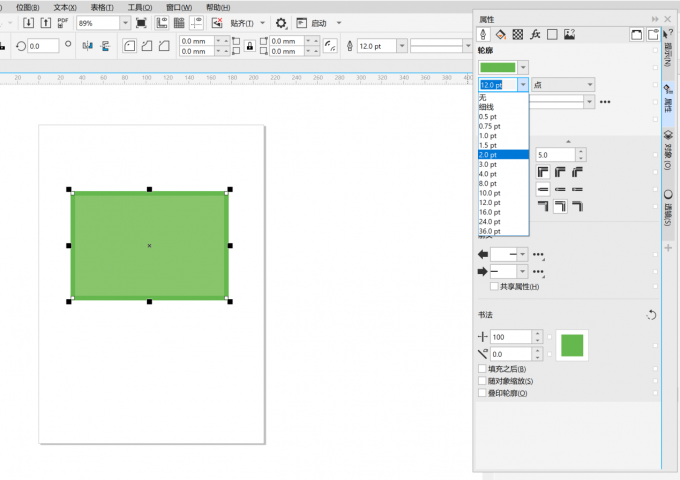Select the Round corner icon

129,46
